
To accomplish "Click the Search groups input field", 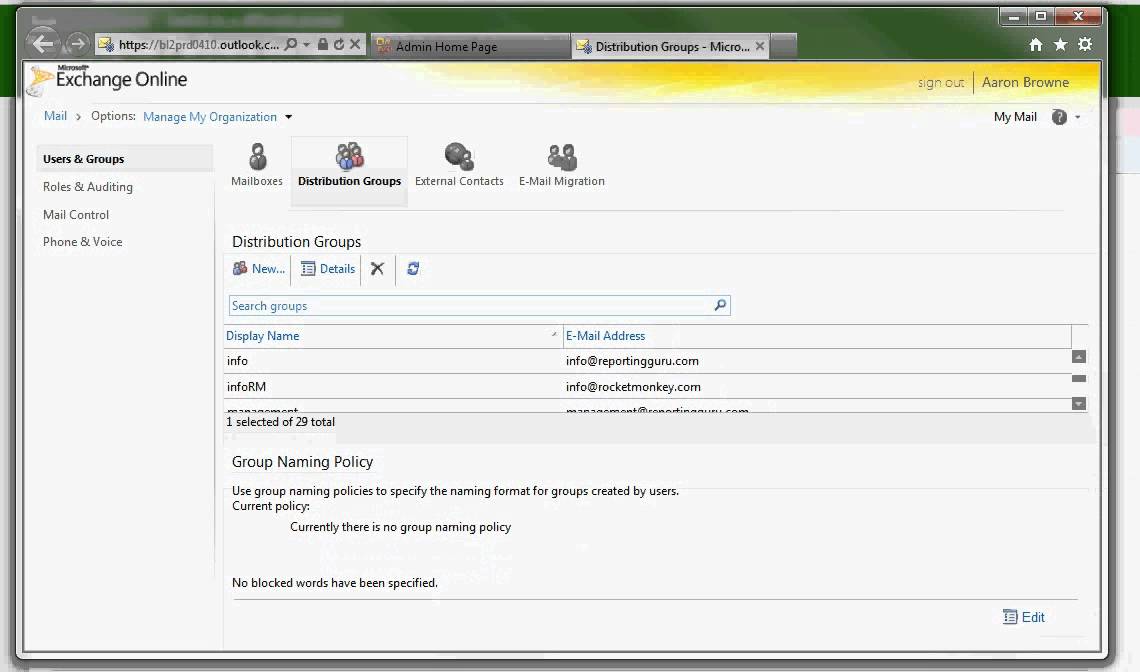I will coord(469,306).
